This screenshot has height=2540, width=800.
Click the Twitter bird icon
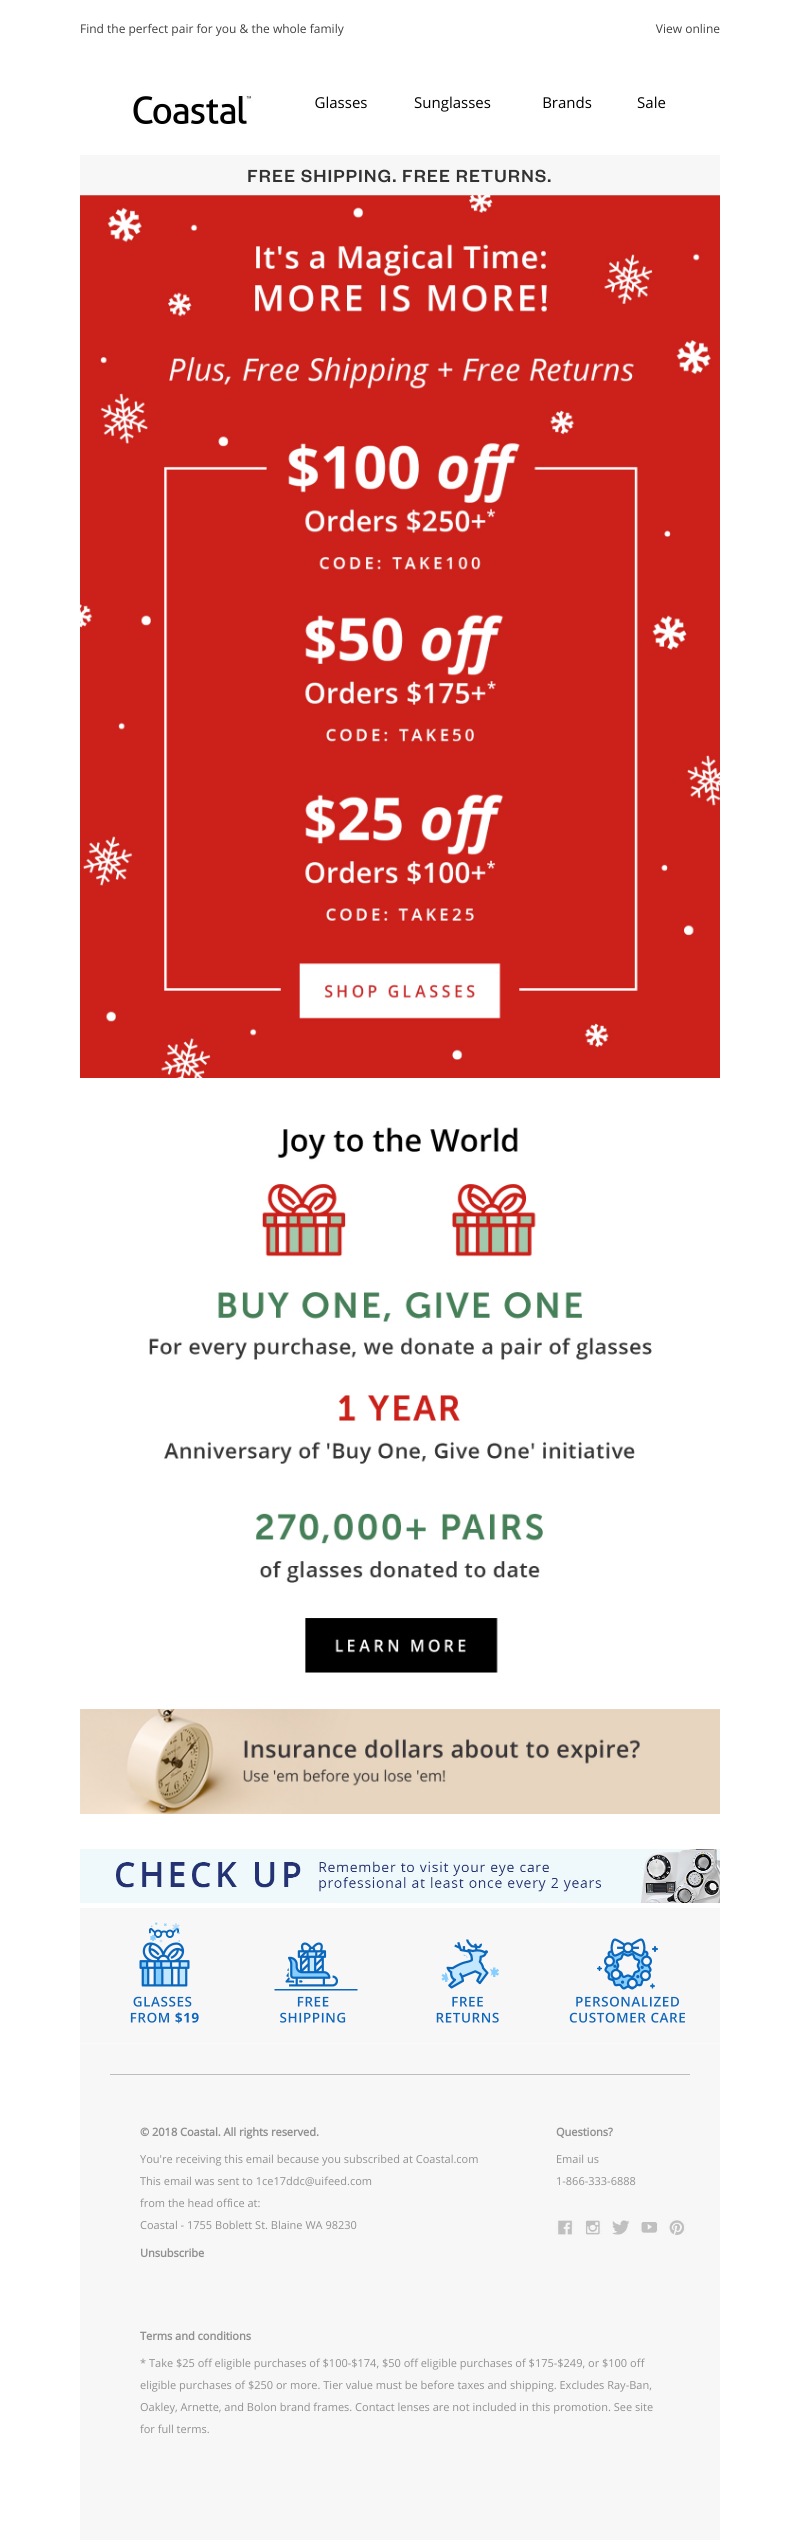coord(621,2227)
